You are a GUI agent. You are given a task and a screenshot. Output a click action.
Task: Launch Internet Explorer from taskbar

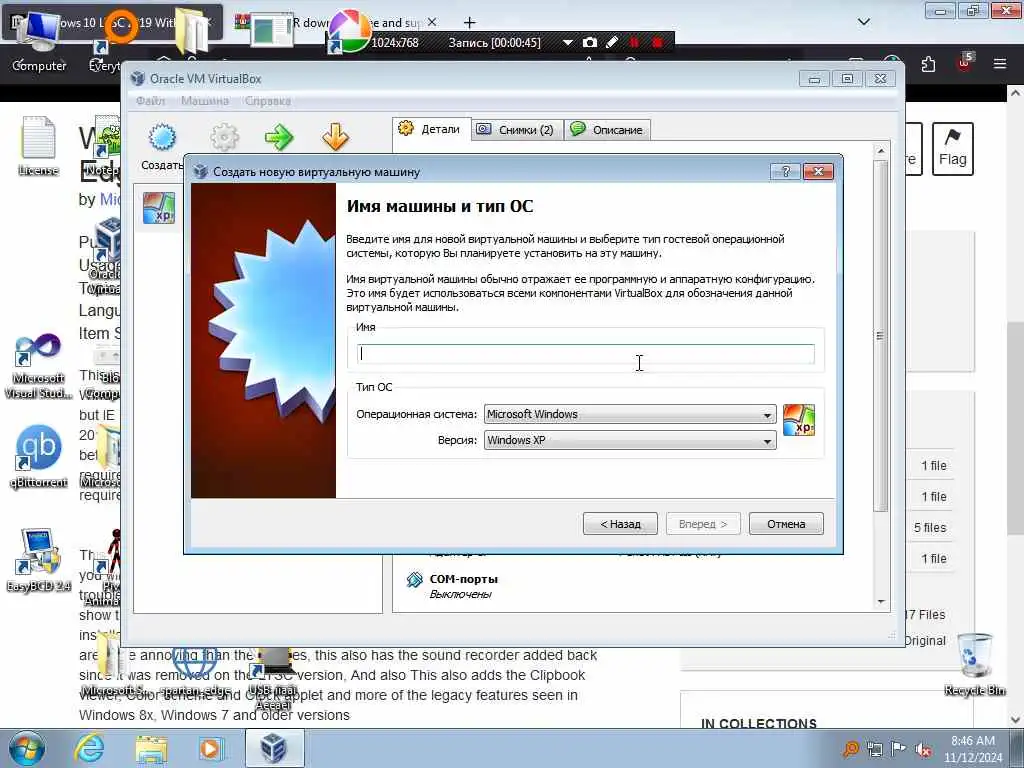coord(89,748)
